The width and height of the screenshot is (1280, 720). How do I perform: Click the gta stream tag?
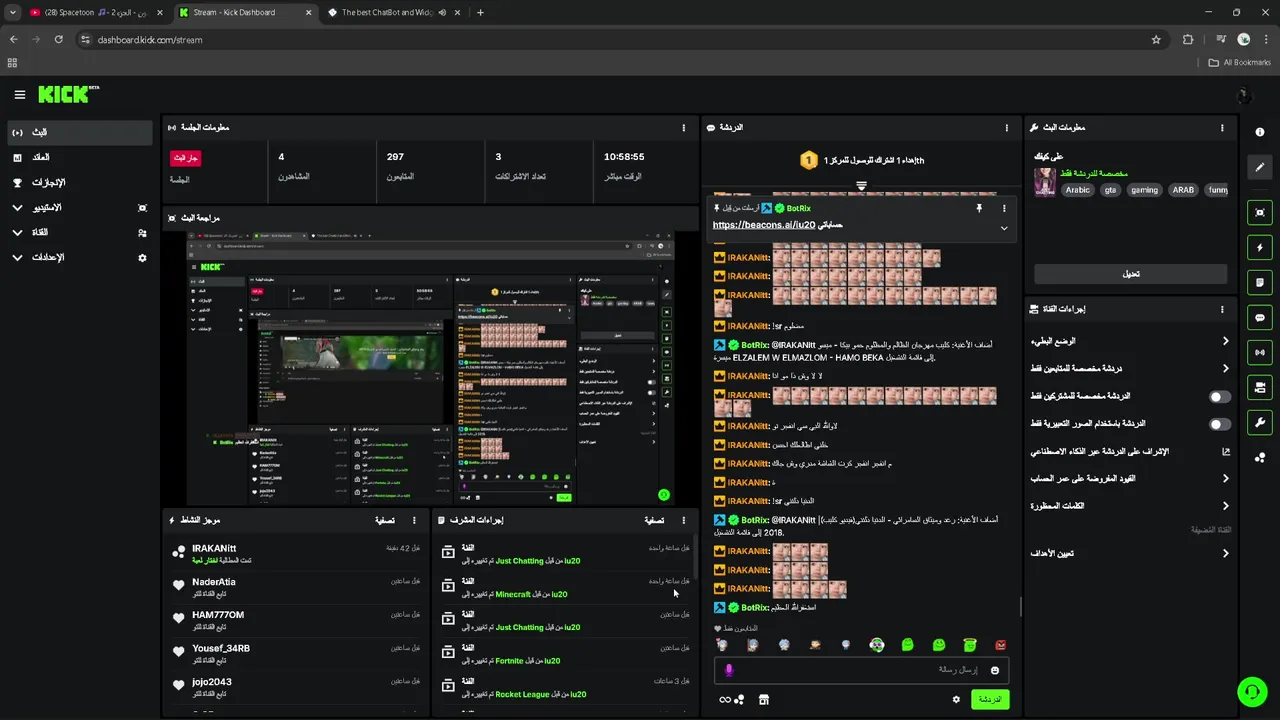pyautogui.click(x=1110, y=190)
